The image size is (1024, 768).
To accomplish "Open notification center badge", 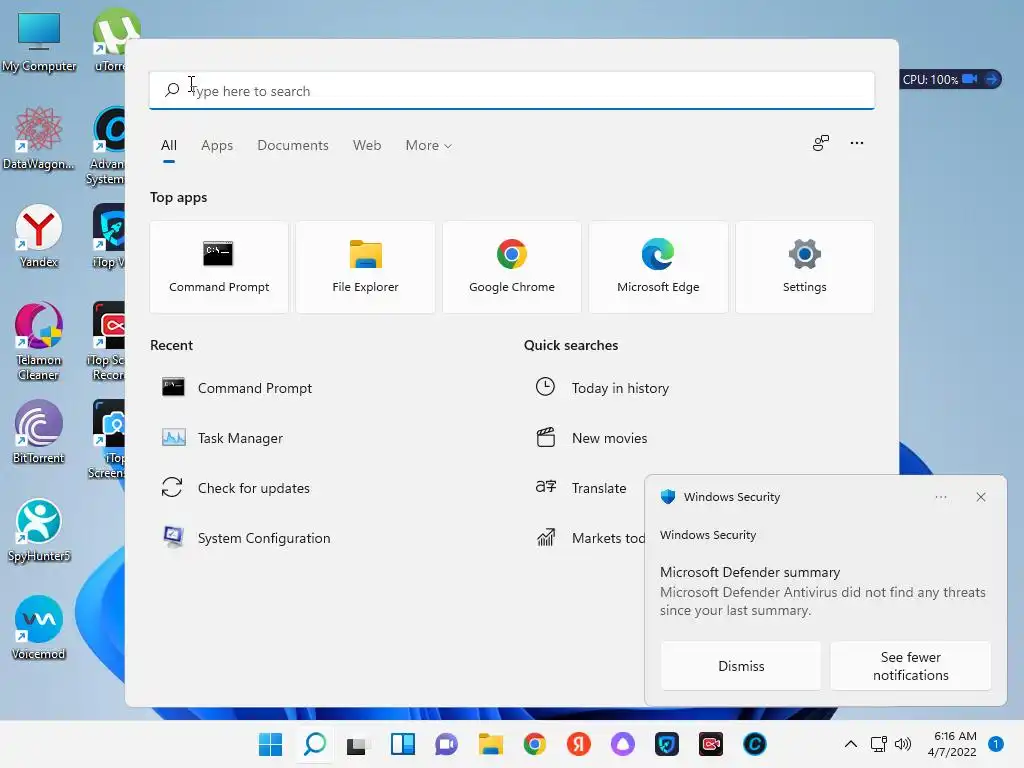I will pyautogui.click(x=996, y=744).
